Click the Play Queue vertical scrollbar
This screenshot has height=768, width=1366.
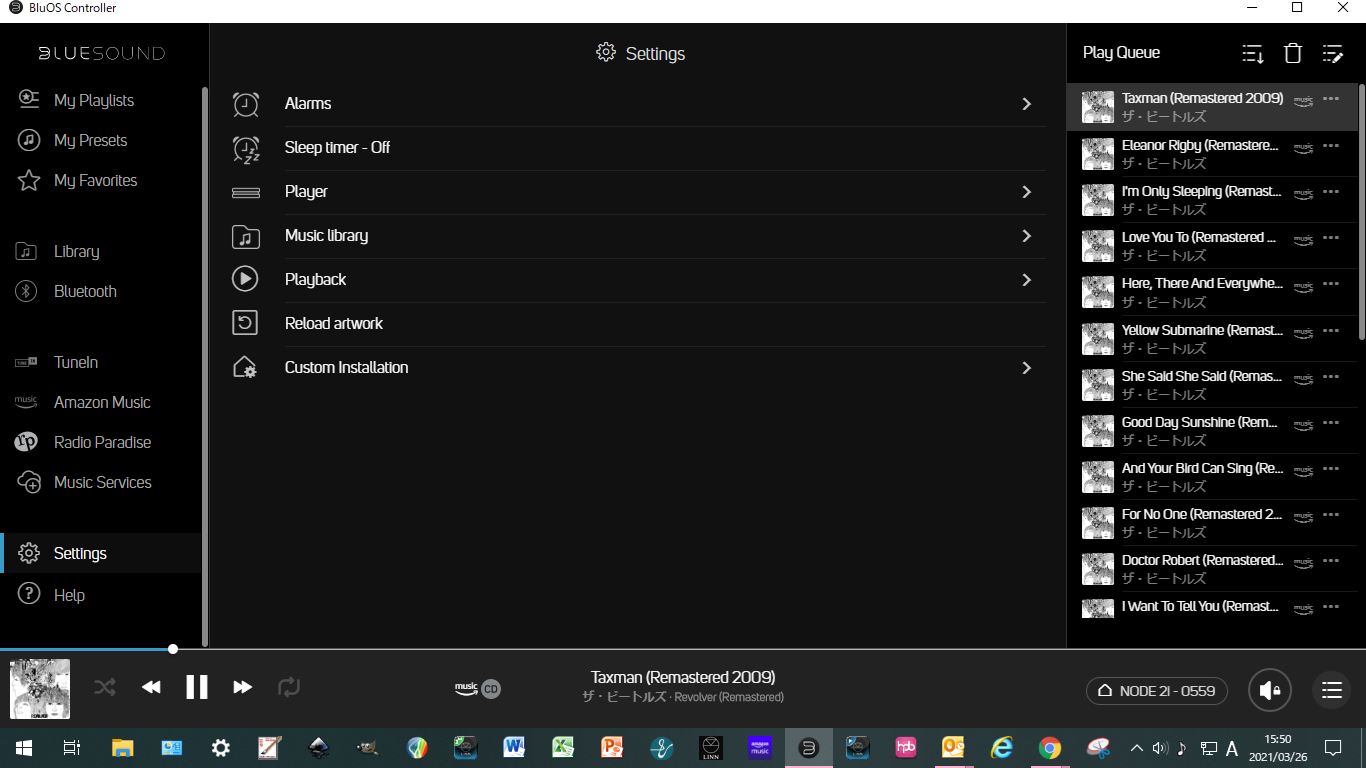1361,210
